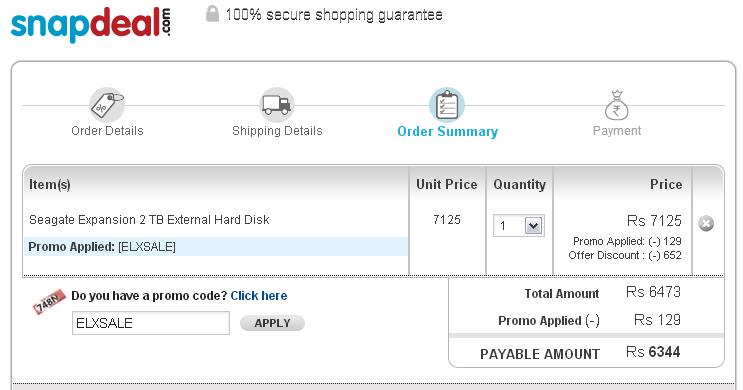Open the Payment step label
Image resolution: width=743 pixels, height=390 pixels.
[x=617, y=131]
